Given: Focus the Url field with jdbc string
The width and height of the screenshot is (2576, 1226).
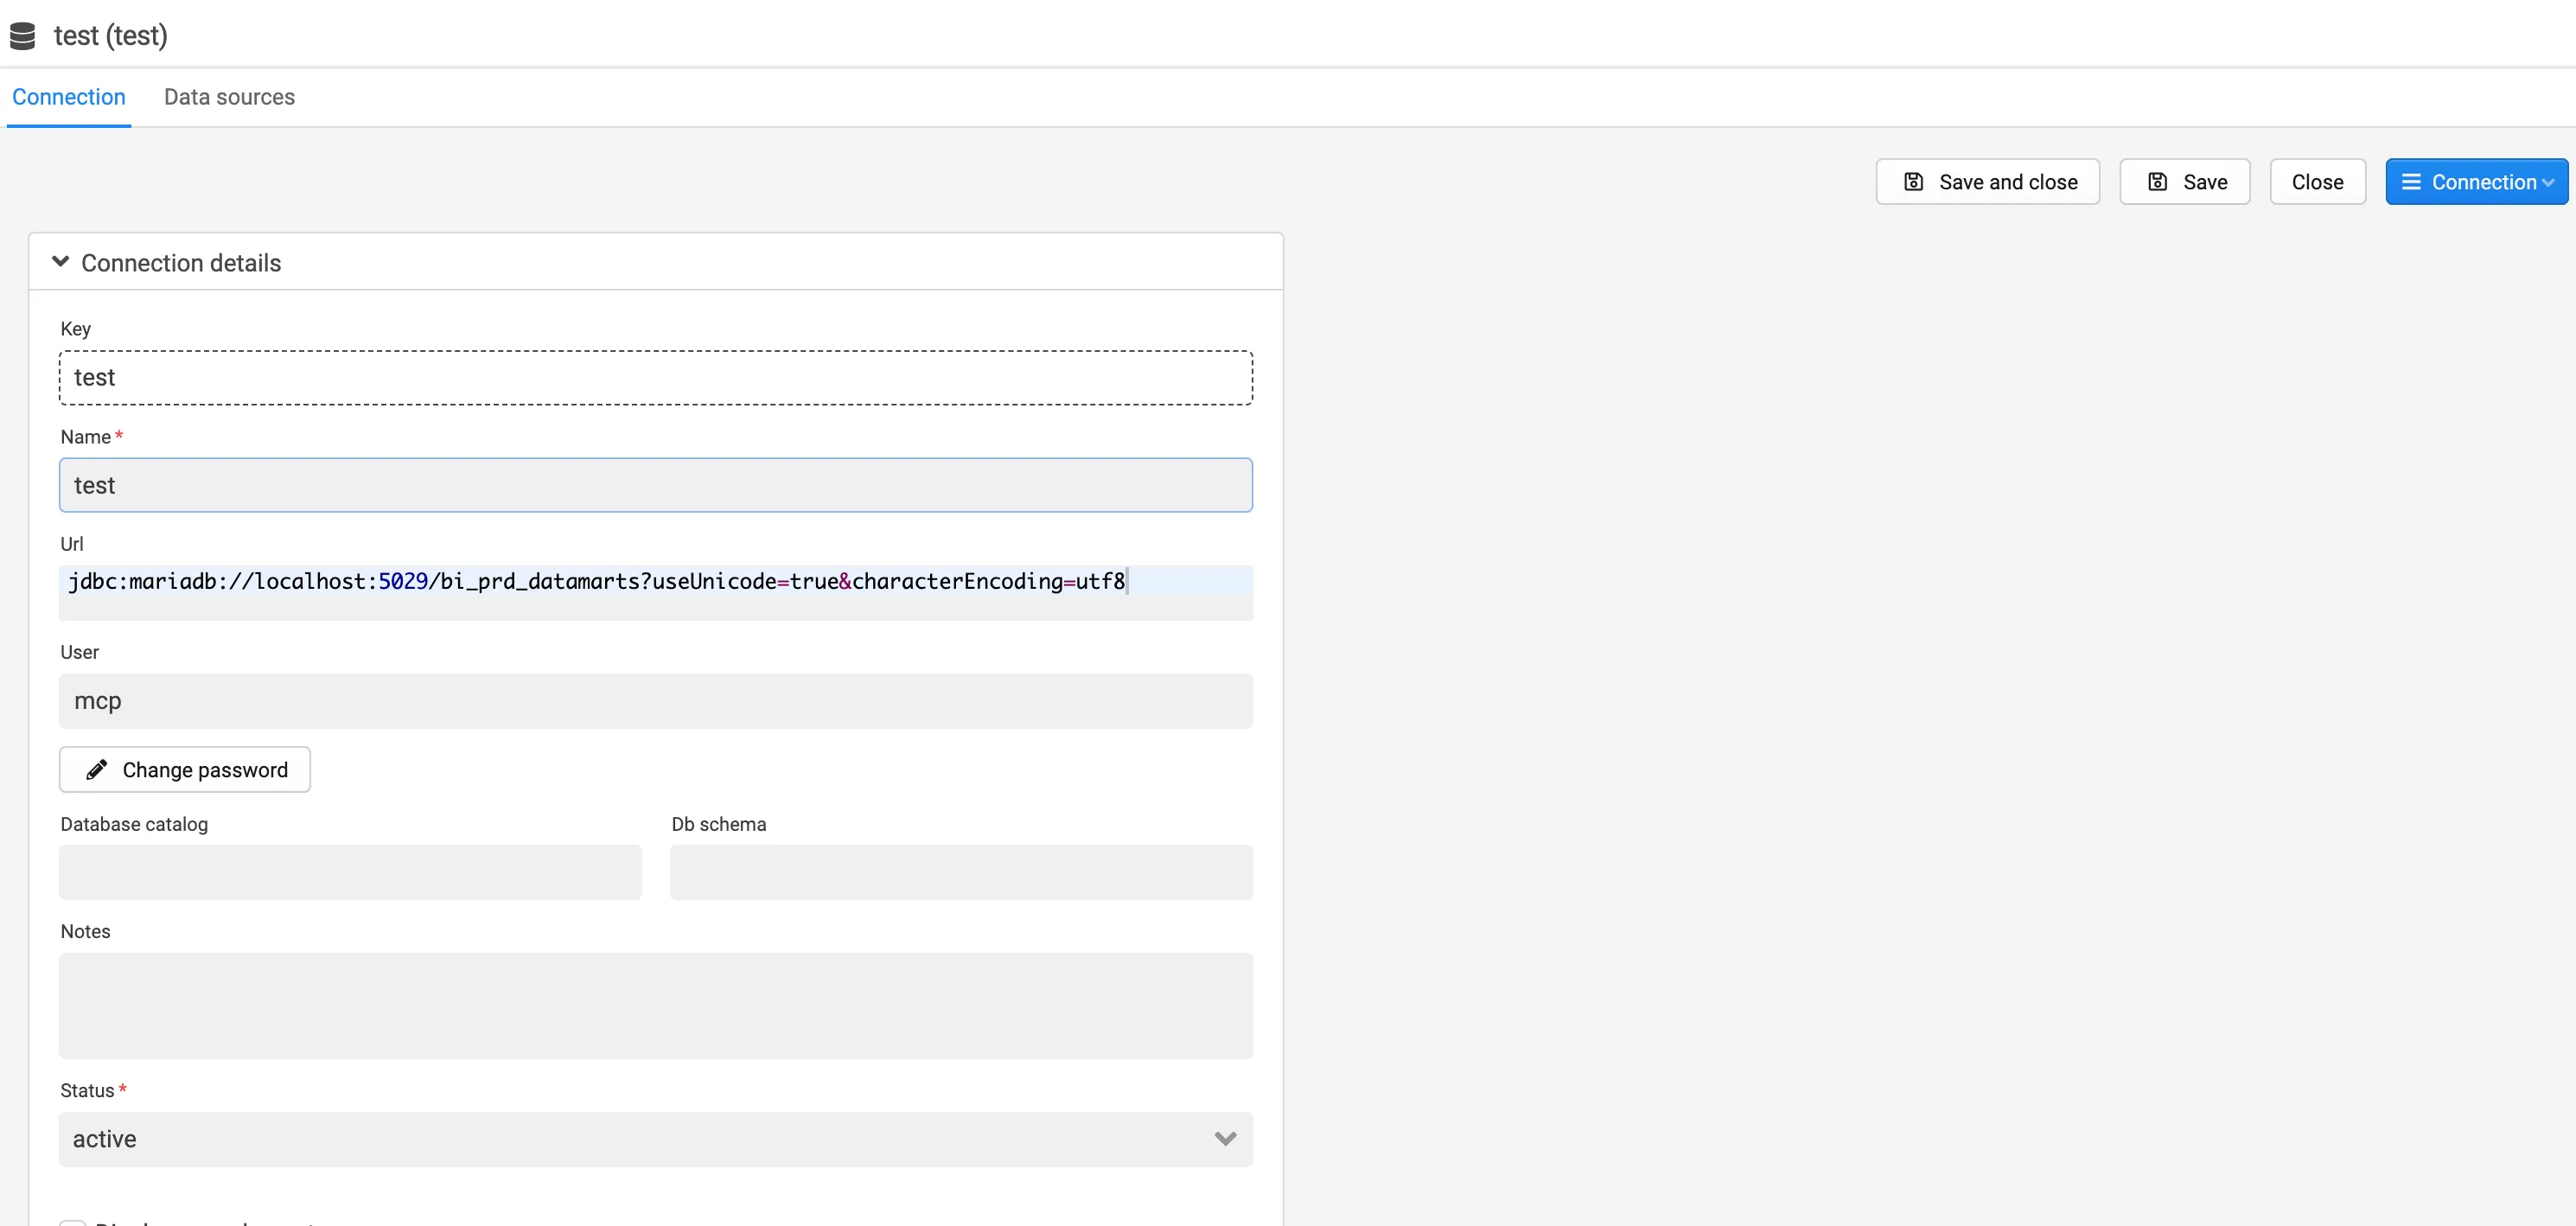Looking at the screenshot, I should (655, 592).
